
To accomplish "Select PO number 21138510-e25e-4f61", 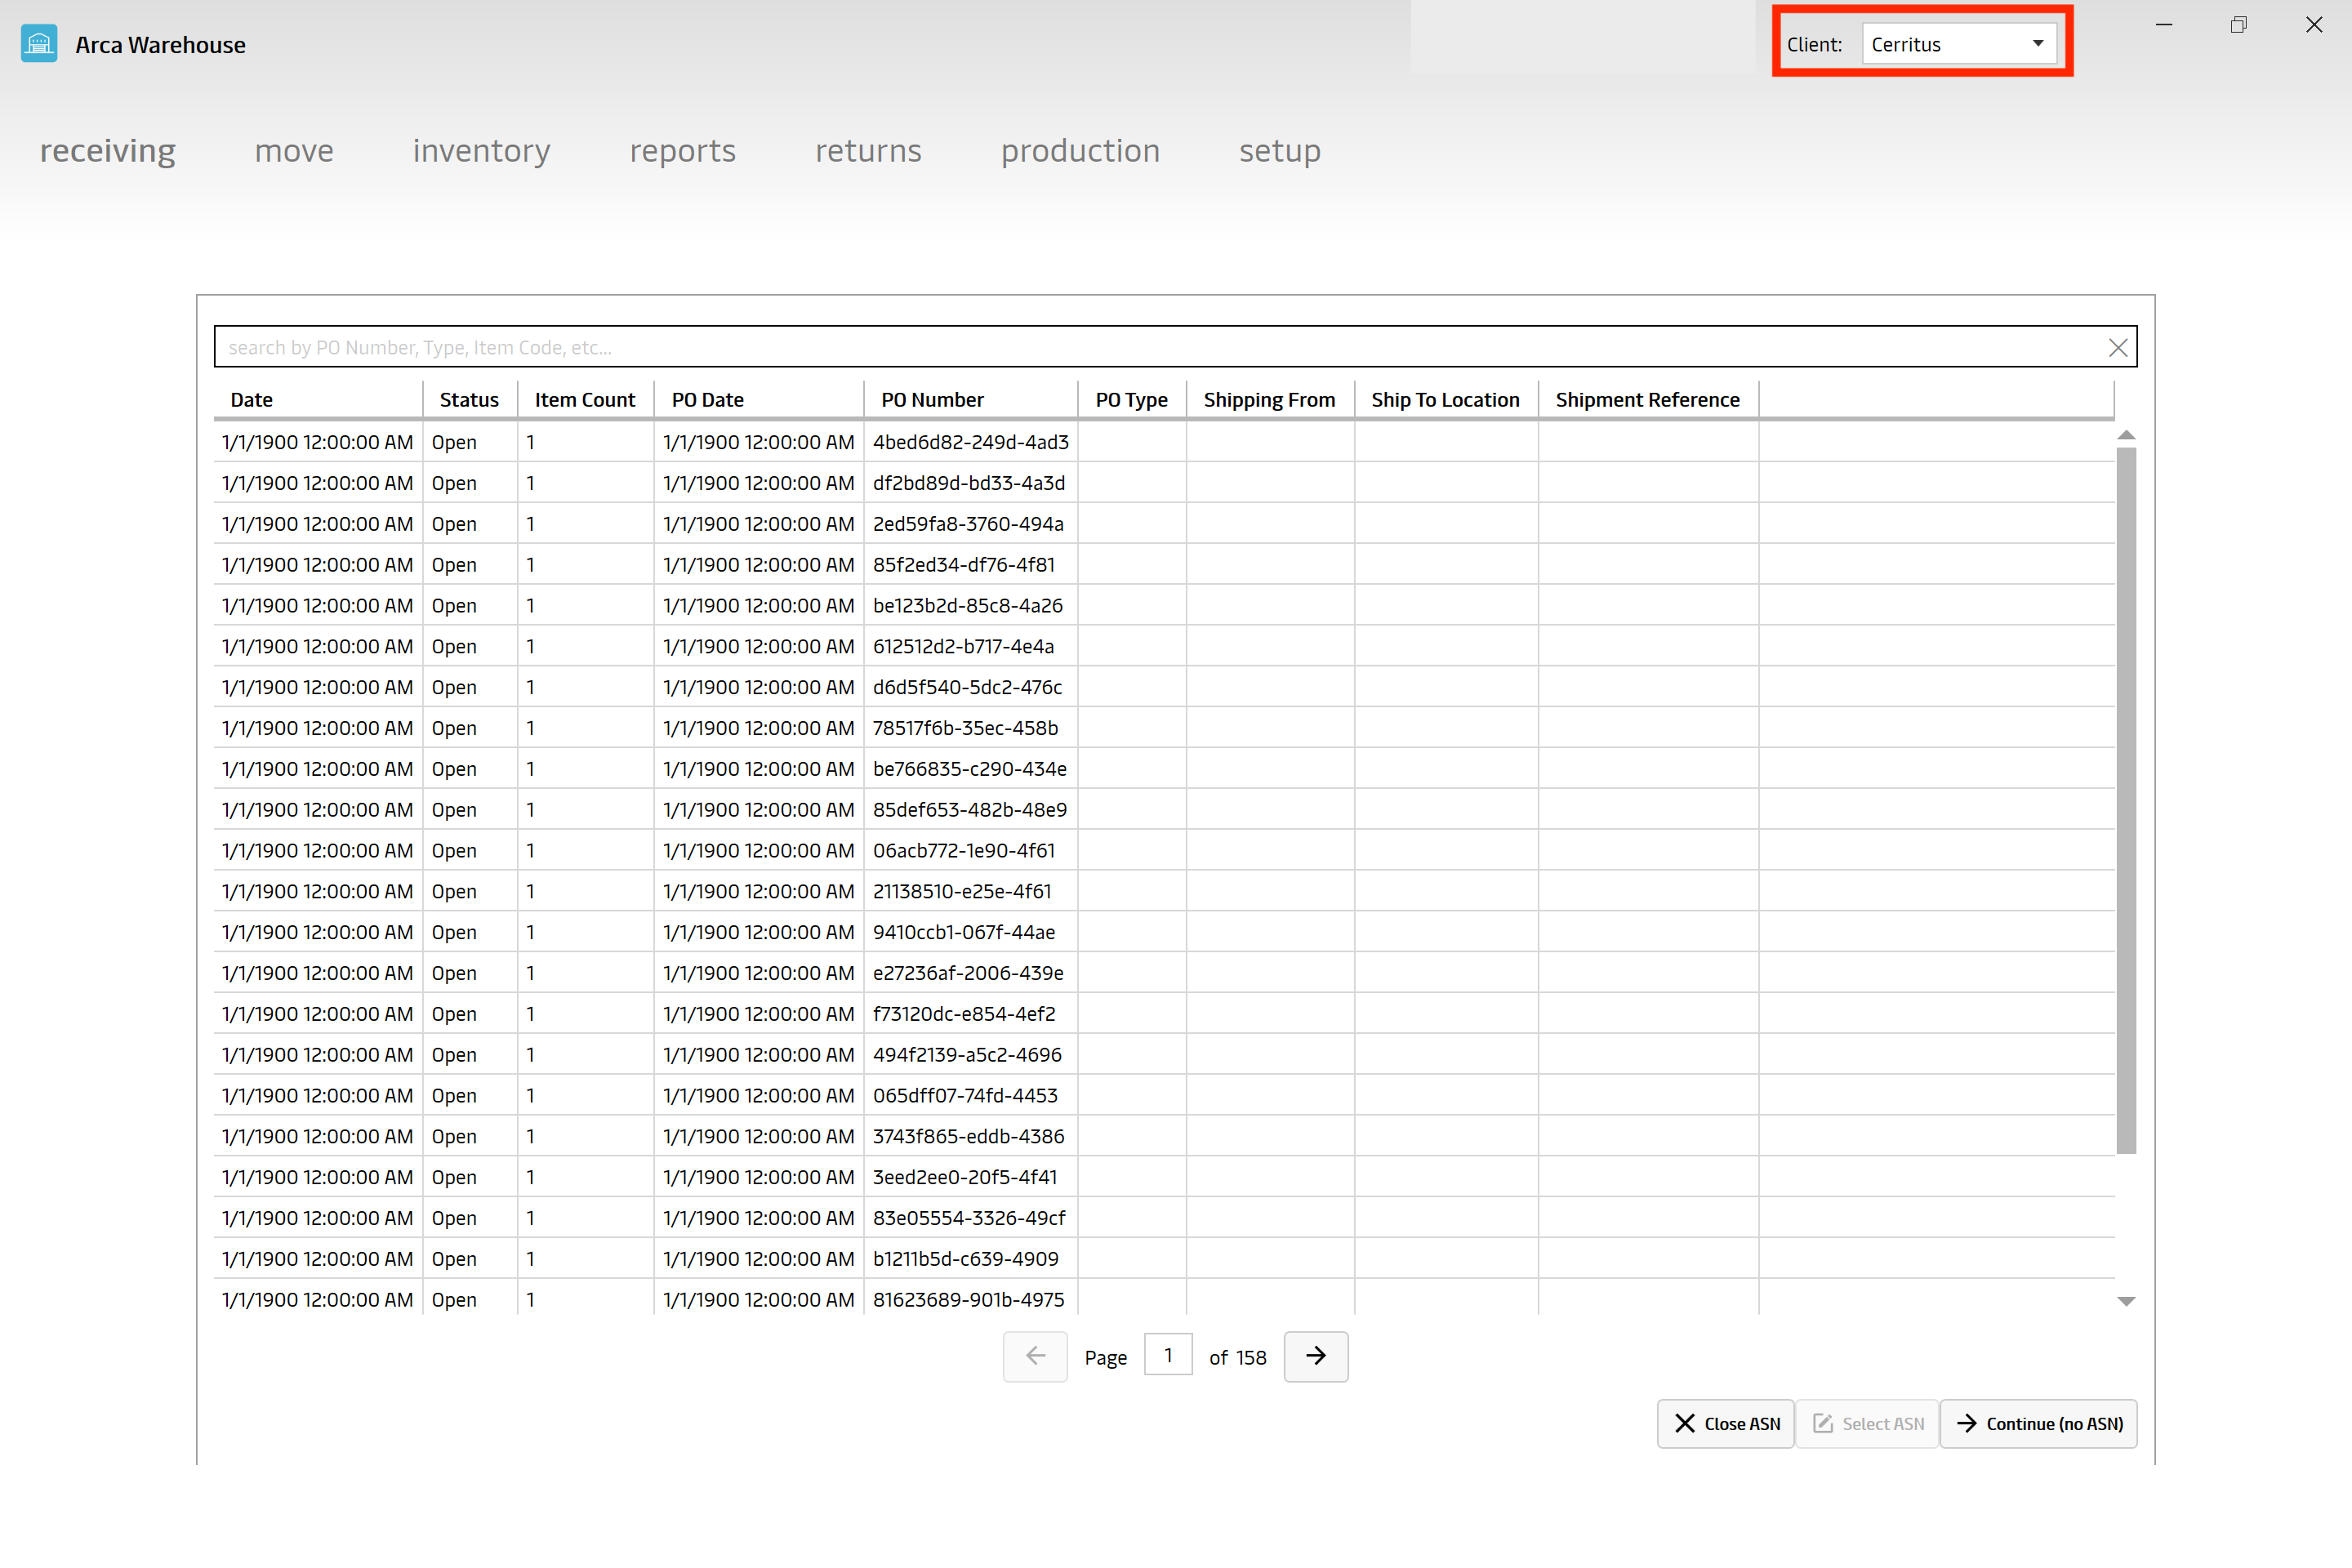I will click(x=961, y=891).
